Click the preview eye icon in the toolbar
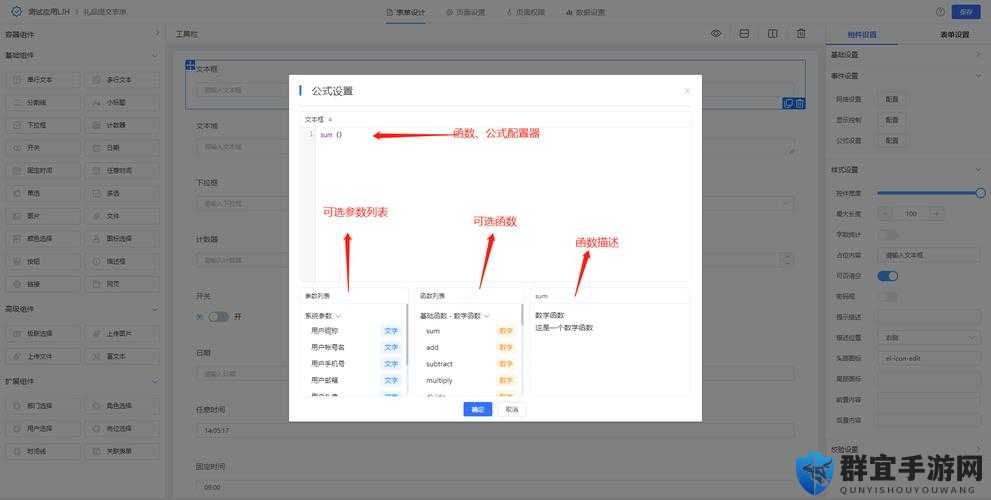Viewport: 991px width, 500px height. [716, 34]
